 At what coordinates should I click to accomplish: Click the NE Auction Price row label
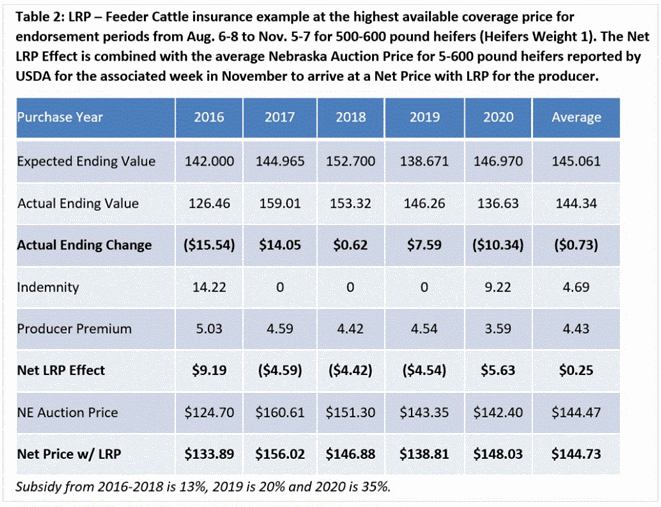click(68, 413)
